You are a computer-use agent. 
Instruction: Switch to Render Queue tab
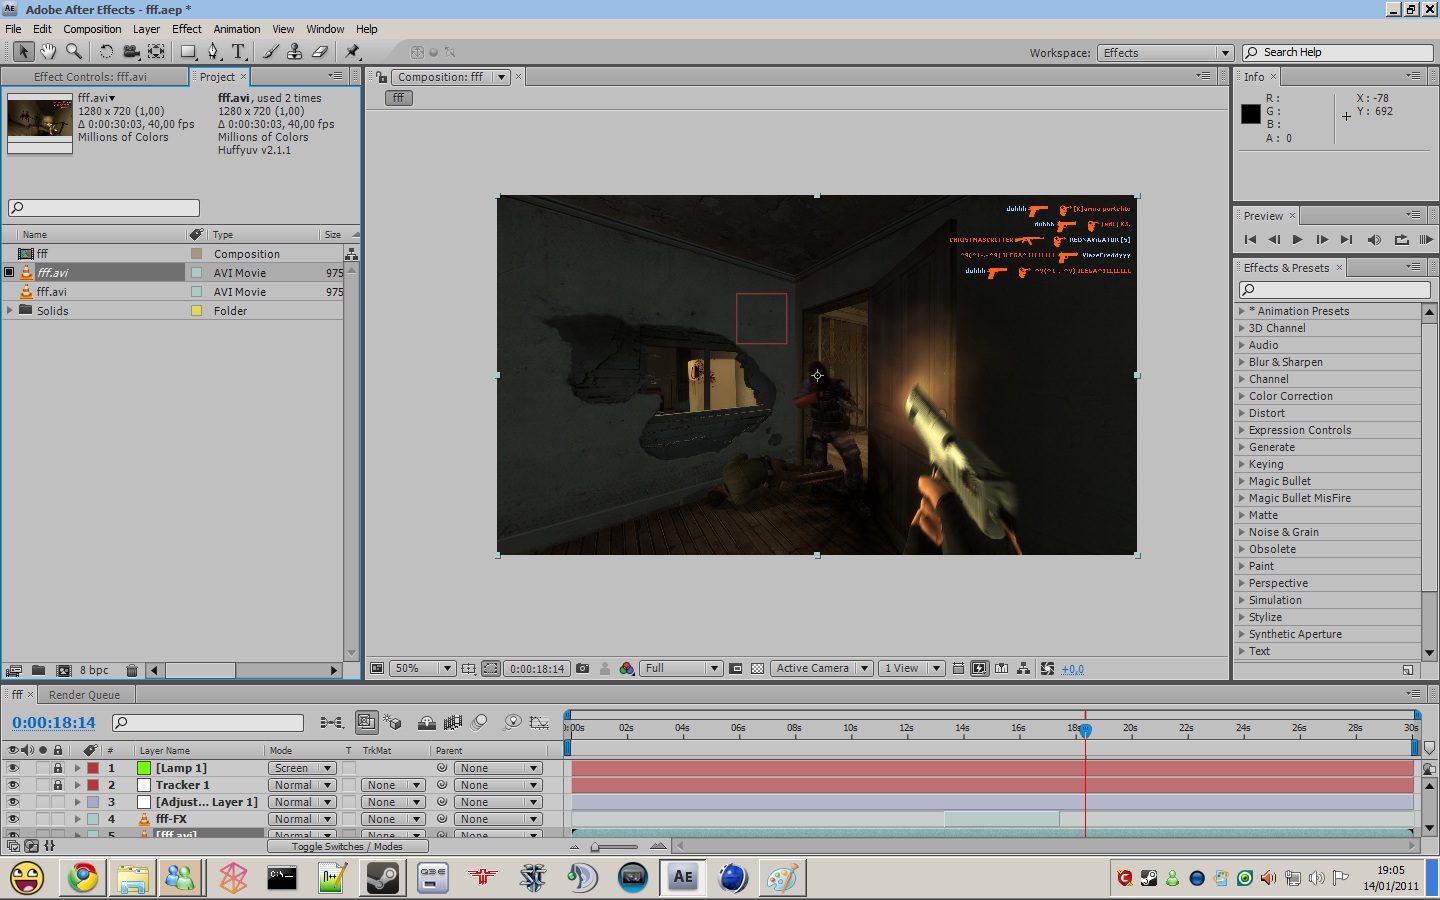click(84, 695)
